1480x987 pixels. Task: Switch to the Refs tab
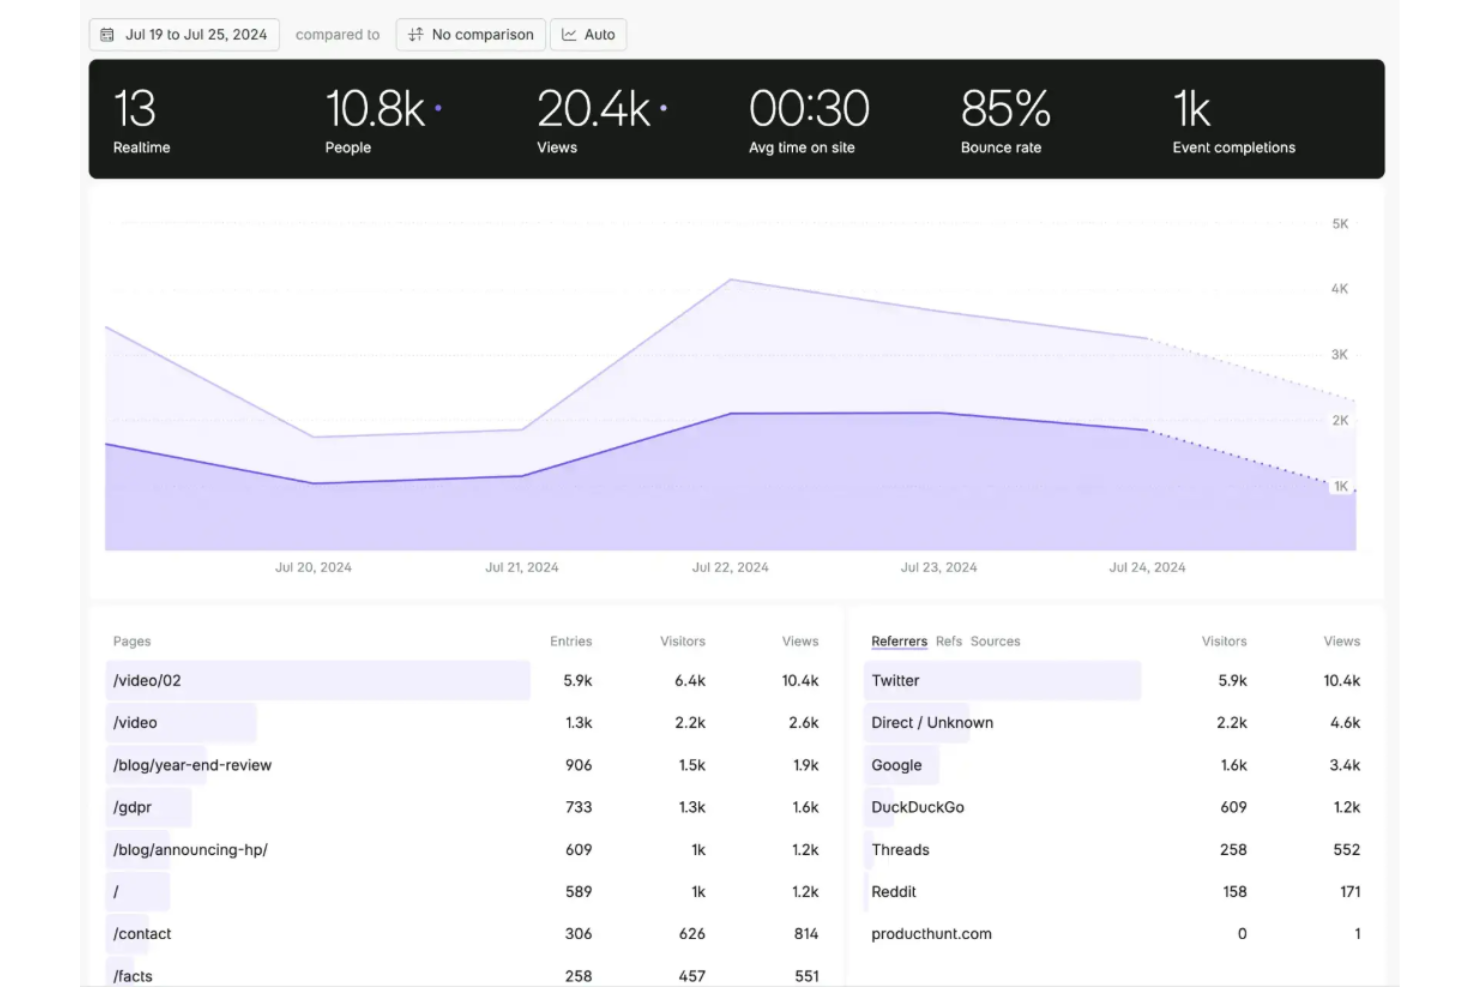[948, 641]
